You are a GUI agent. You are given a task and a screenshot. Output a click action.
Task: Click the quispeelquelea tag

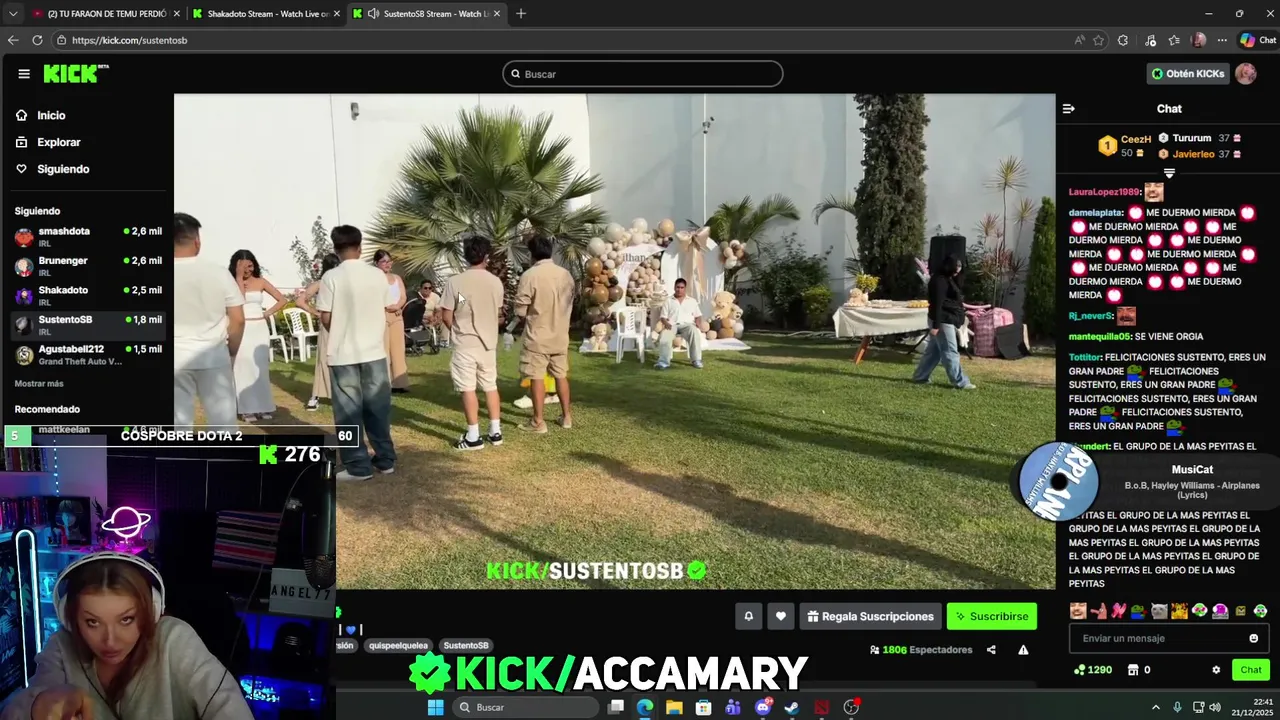(x=398, y=646)
